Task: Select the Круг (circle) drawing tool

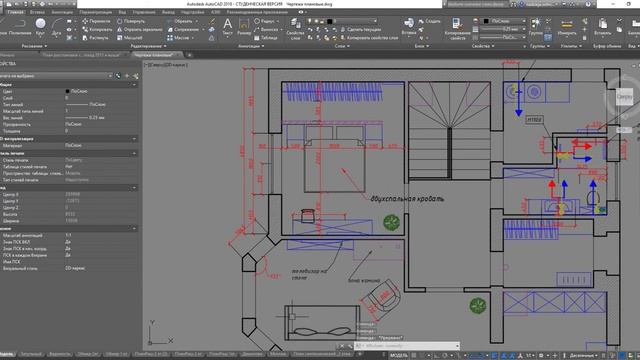Action: point(40,27)
